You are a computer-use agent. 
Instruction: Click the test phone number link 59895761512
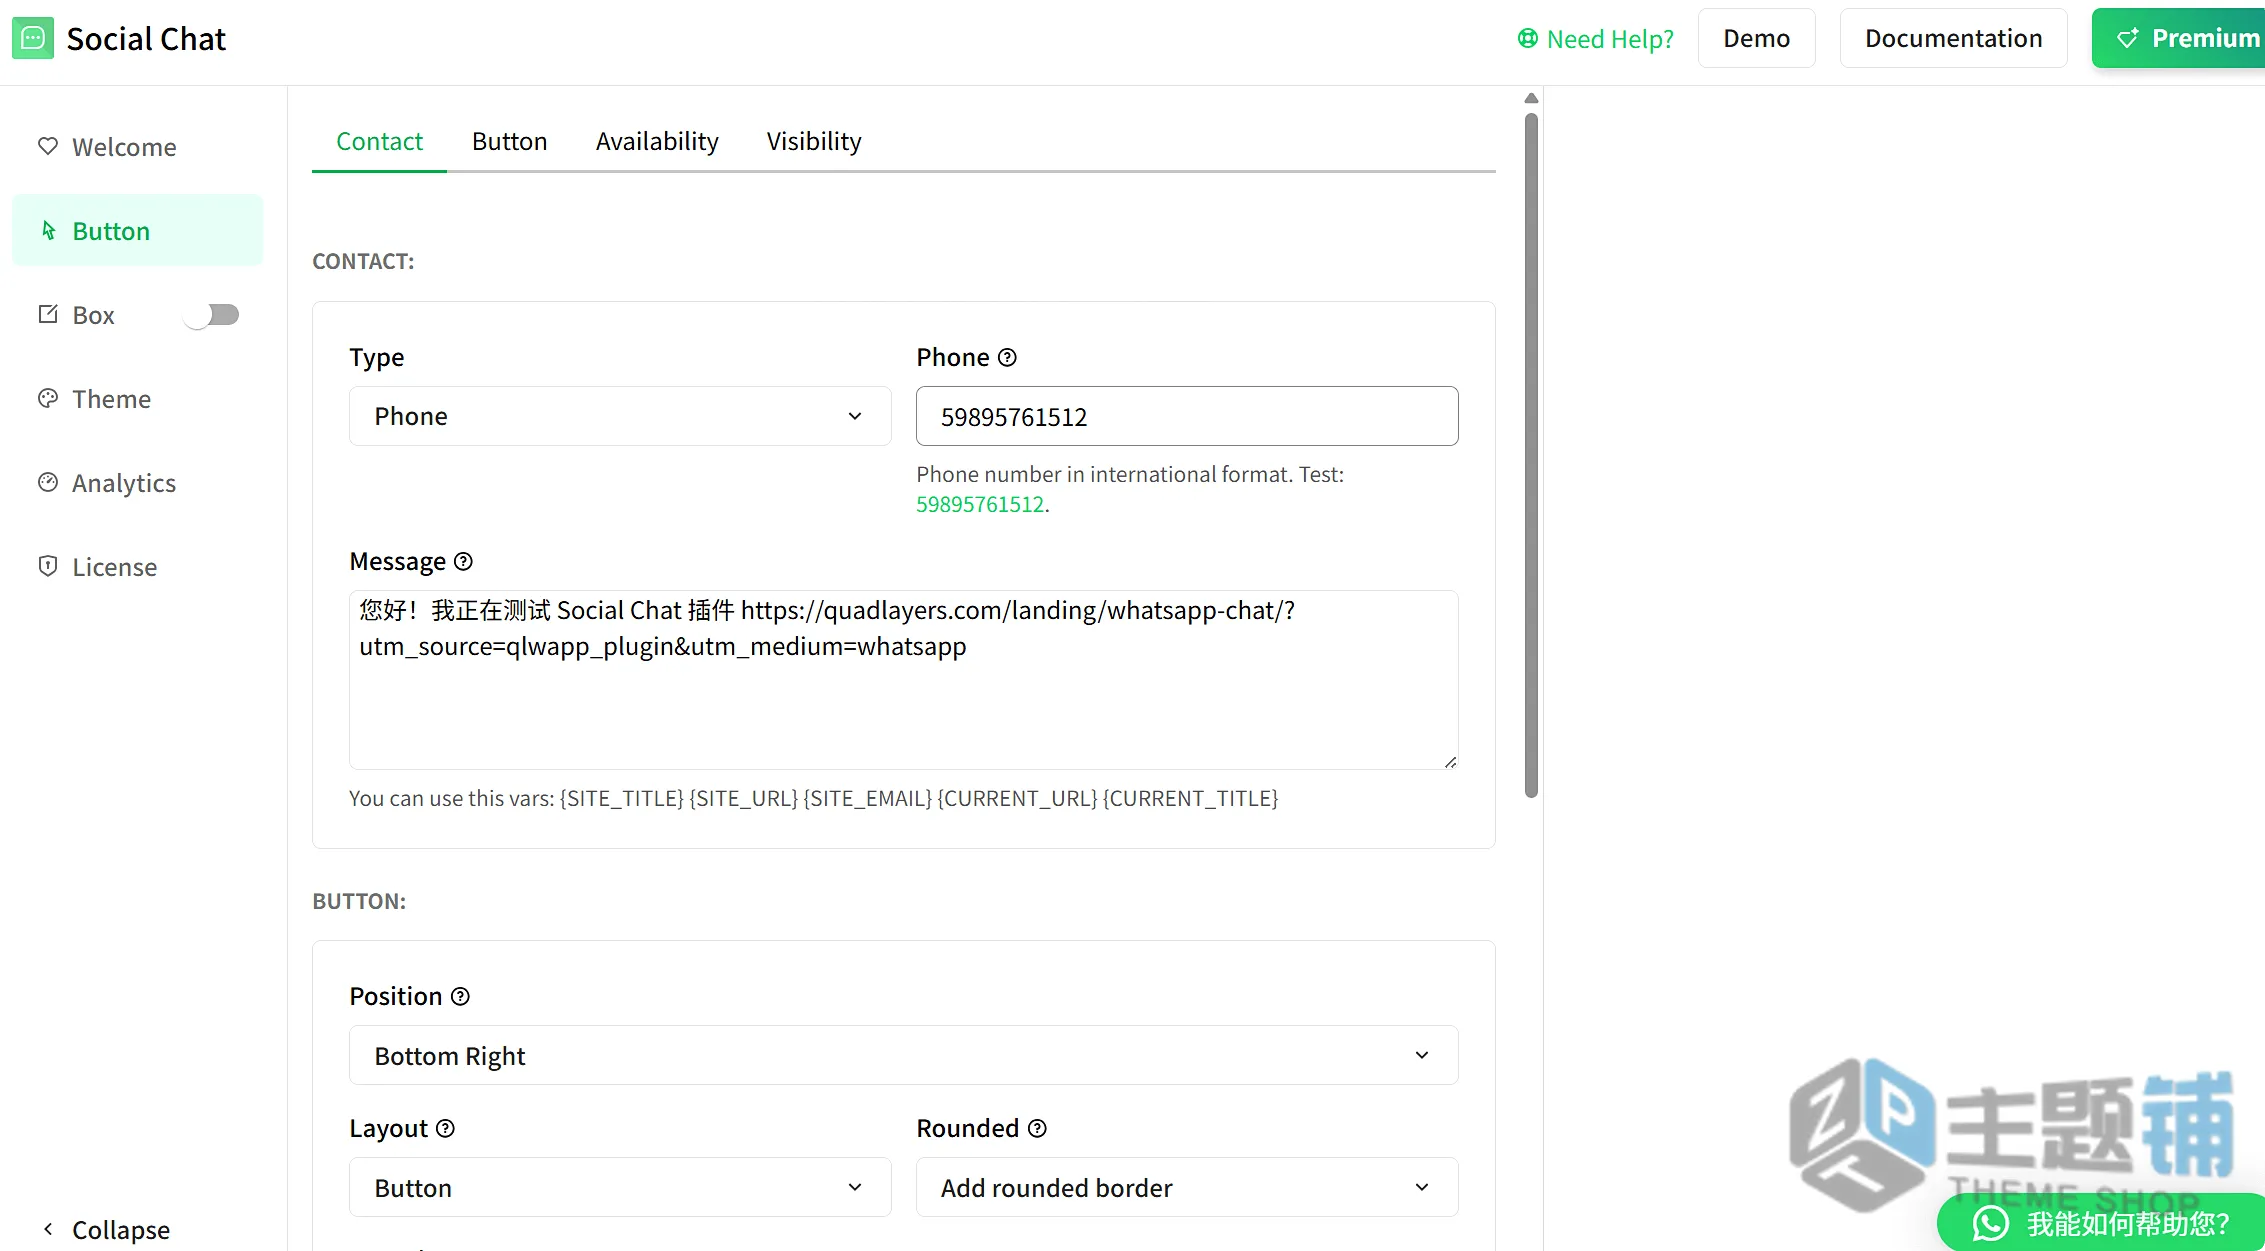[x=980, y=504]
